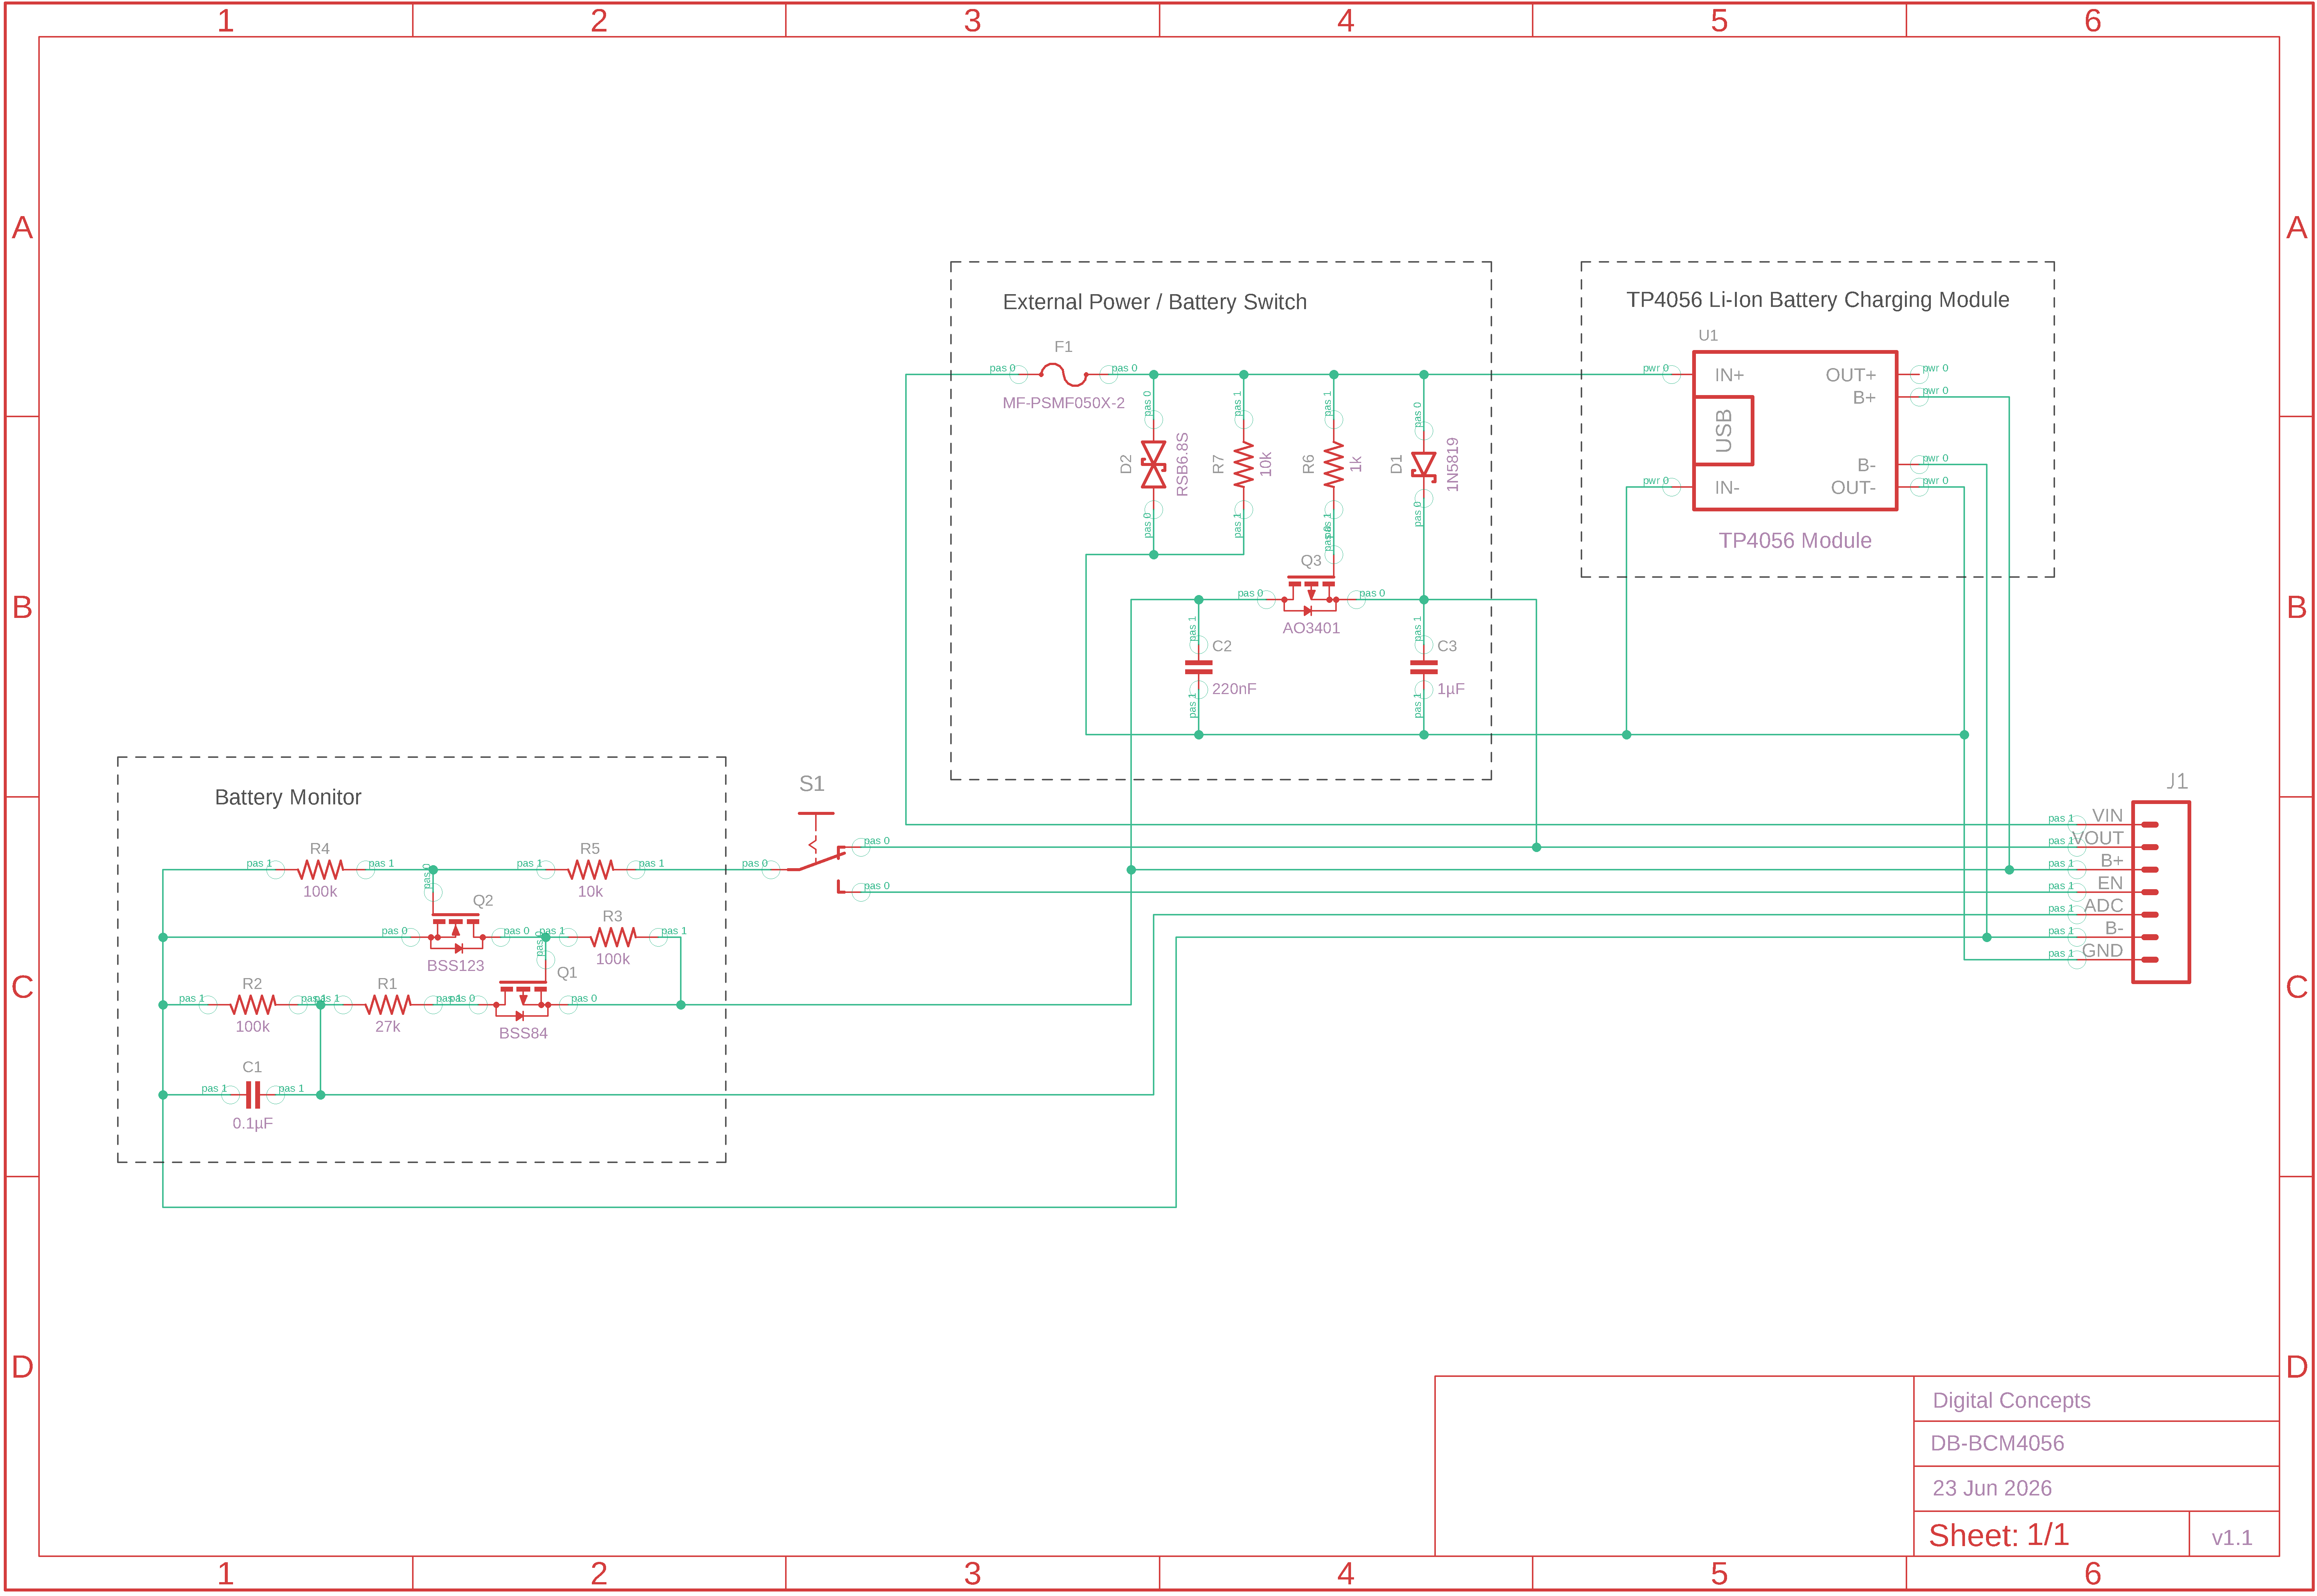Click the C3 capacitor symbol

point(1423,667)
